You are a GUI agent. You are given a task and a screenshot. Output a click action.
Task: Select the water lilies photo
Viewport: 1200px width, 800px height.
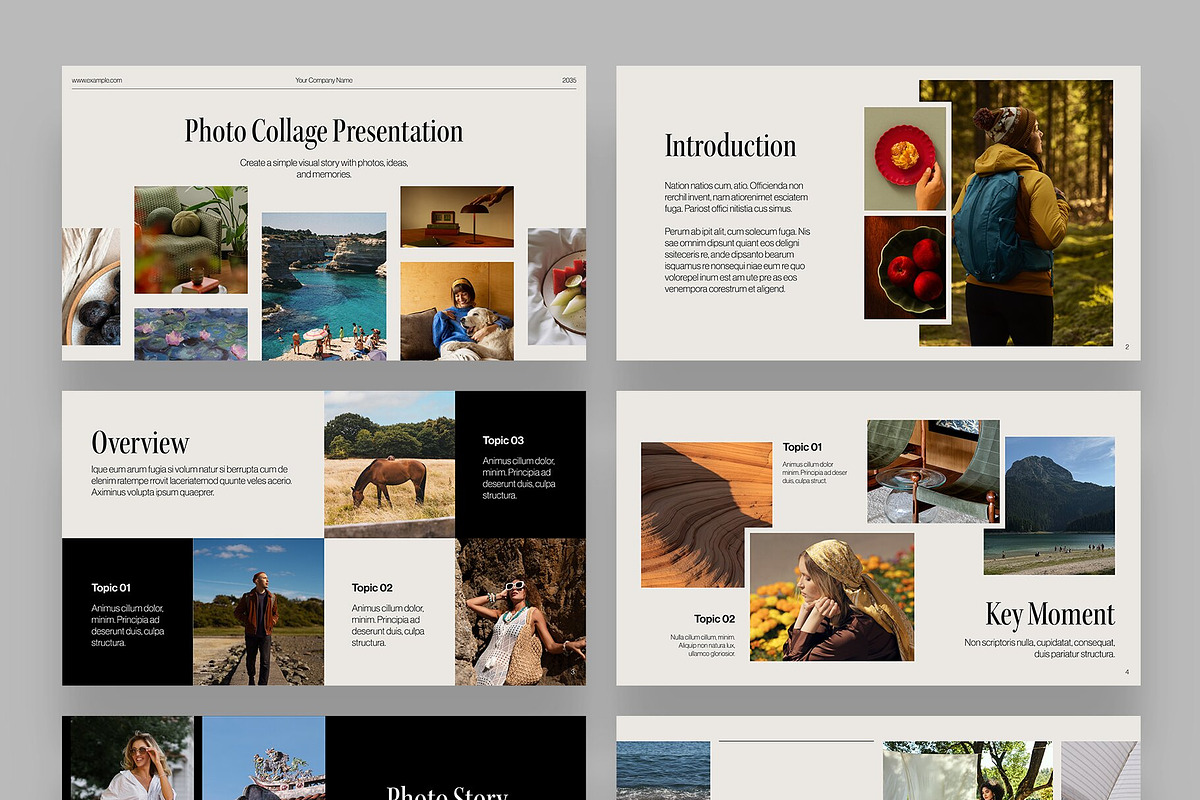point(191,334)
